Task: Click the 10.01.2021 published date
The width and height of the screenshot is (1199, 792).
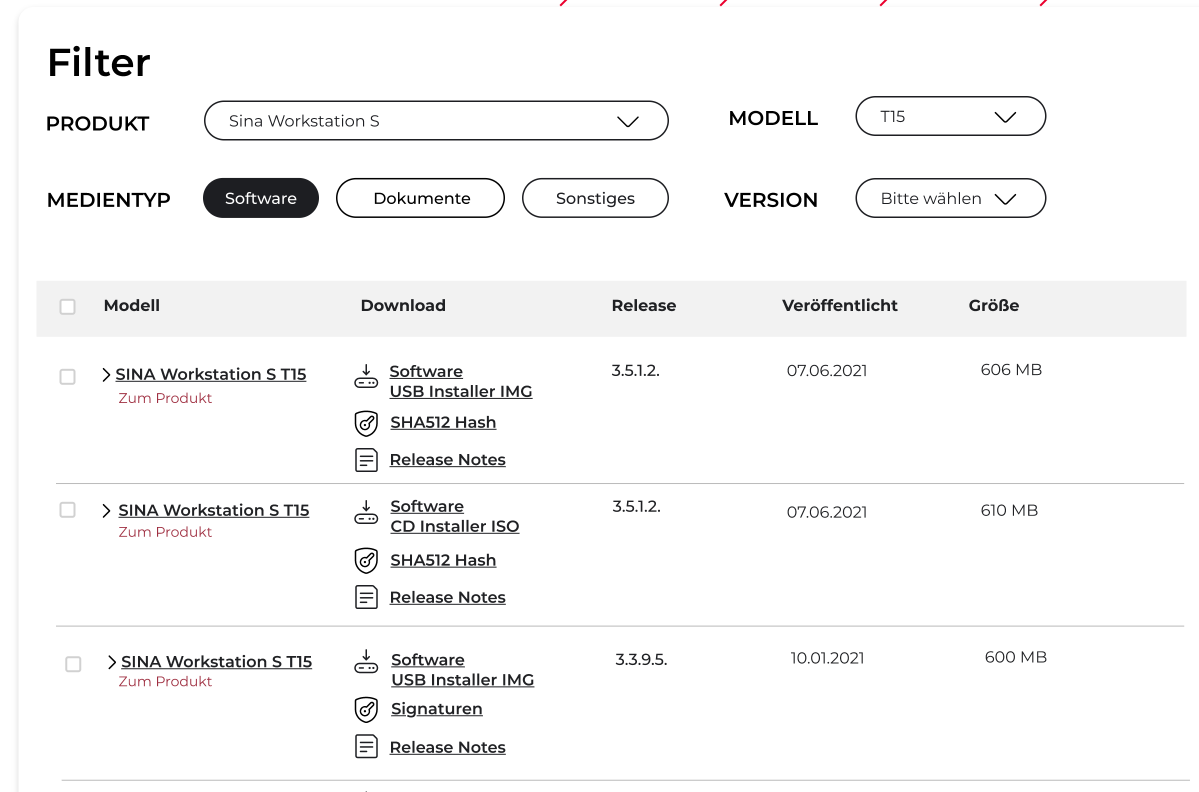Action: [x=827, y=658]
